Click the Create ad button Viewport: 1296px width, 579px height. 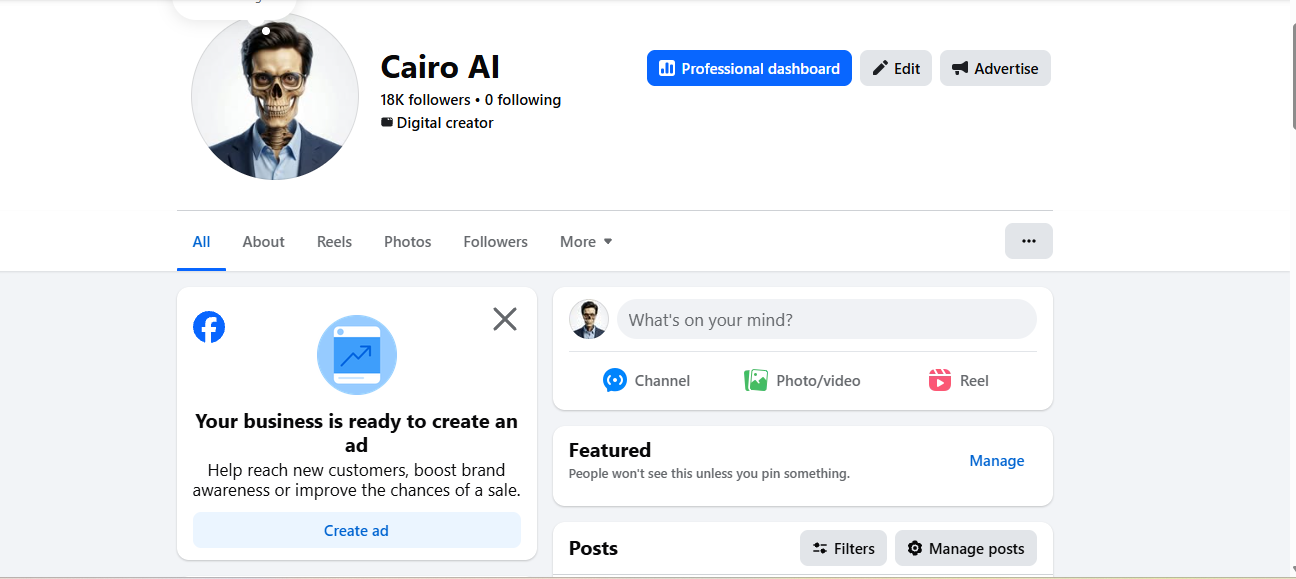357,530
